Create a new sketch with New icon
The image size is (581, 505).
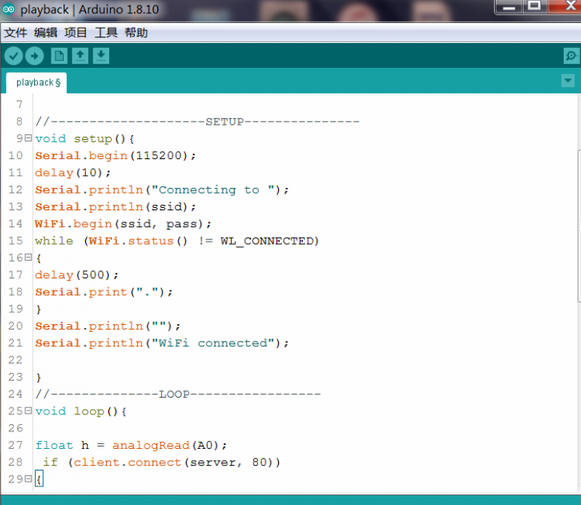click(x=59, y=56)
